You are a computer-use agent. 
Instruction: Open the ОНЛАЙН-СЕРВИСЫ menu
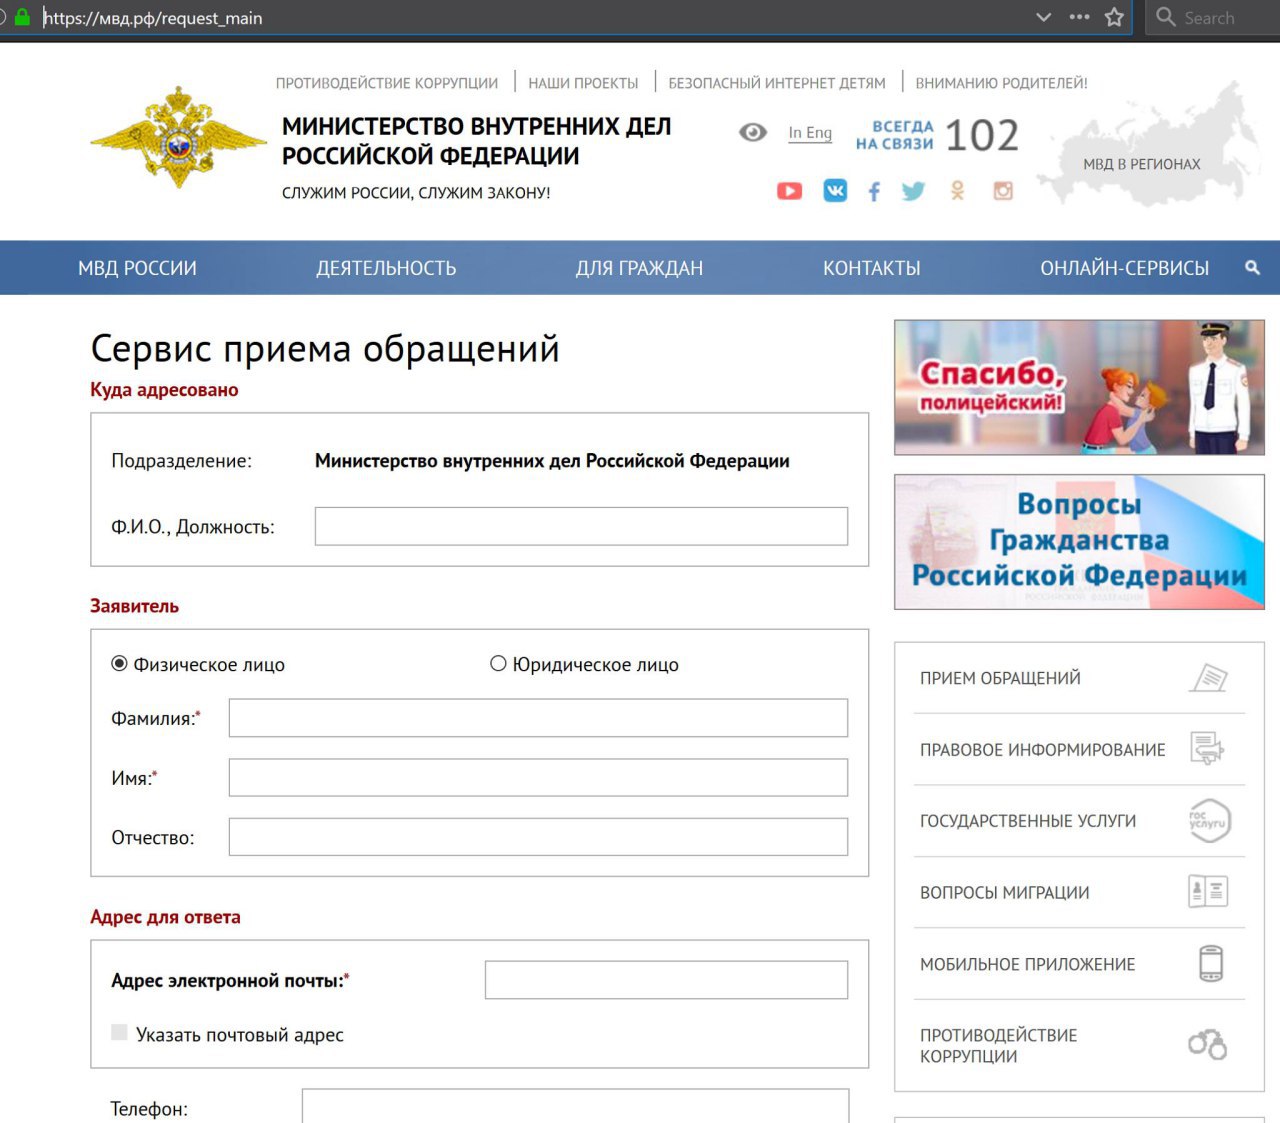(x=1125, y=268)
